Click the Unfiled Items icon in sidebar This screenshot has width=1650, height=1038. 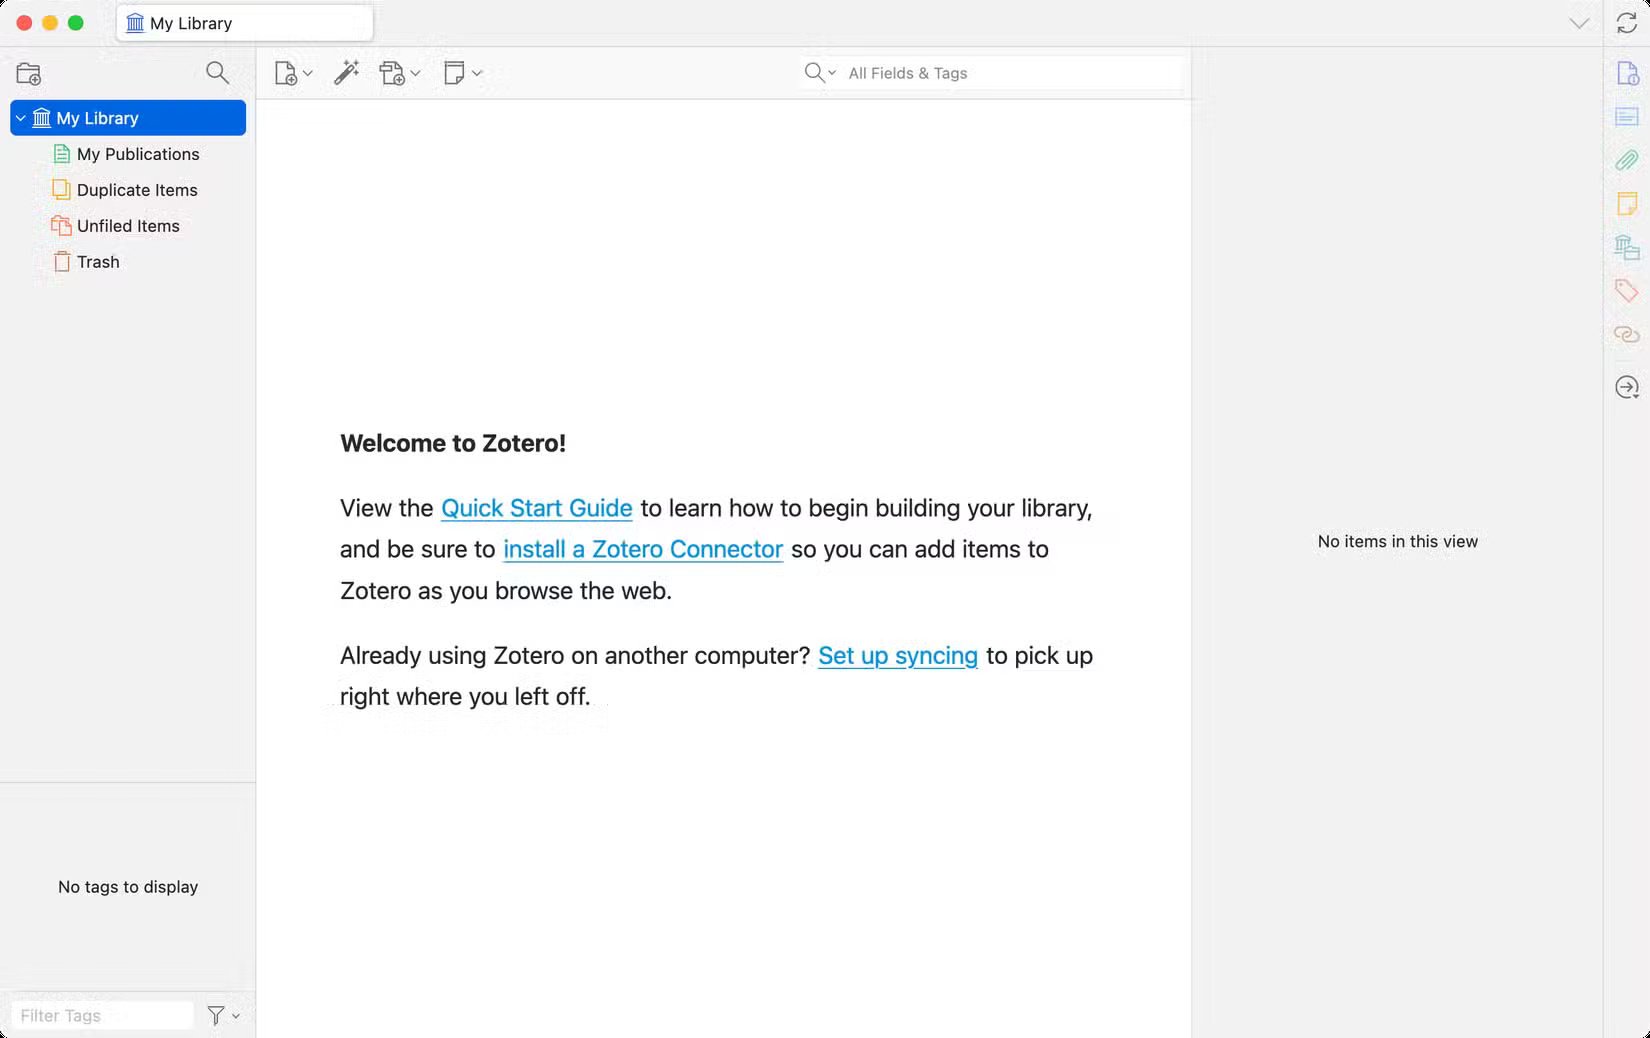click(61, 226)
